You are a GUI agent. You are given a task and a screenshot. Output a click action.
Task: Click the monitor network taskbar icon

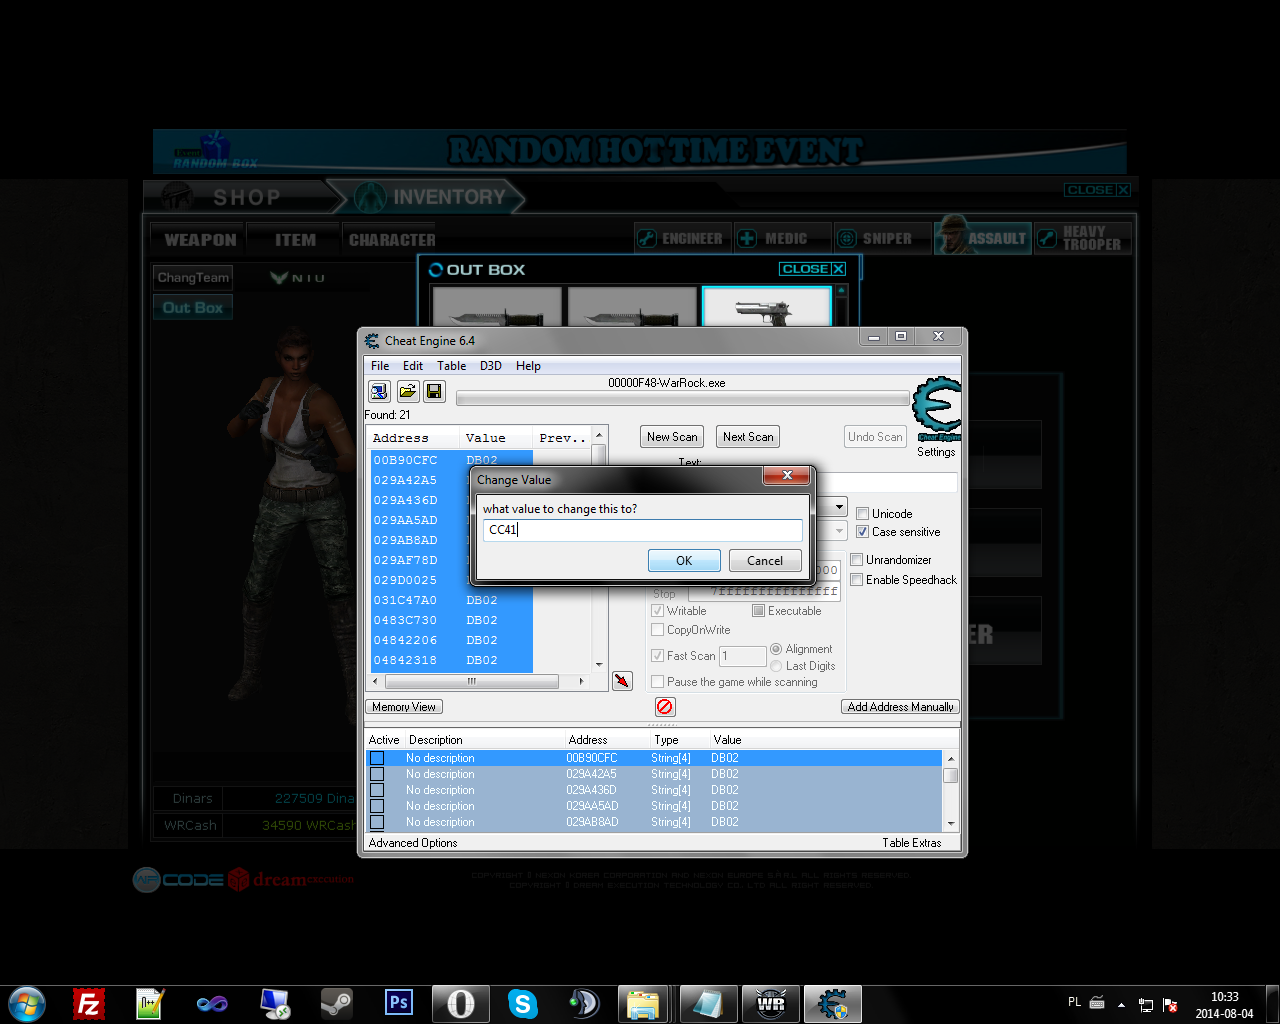tap(274, 1003)
